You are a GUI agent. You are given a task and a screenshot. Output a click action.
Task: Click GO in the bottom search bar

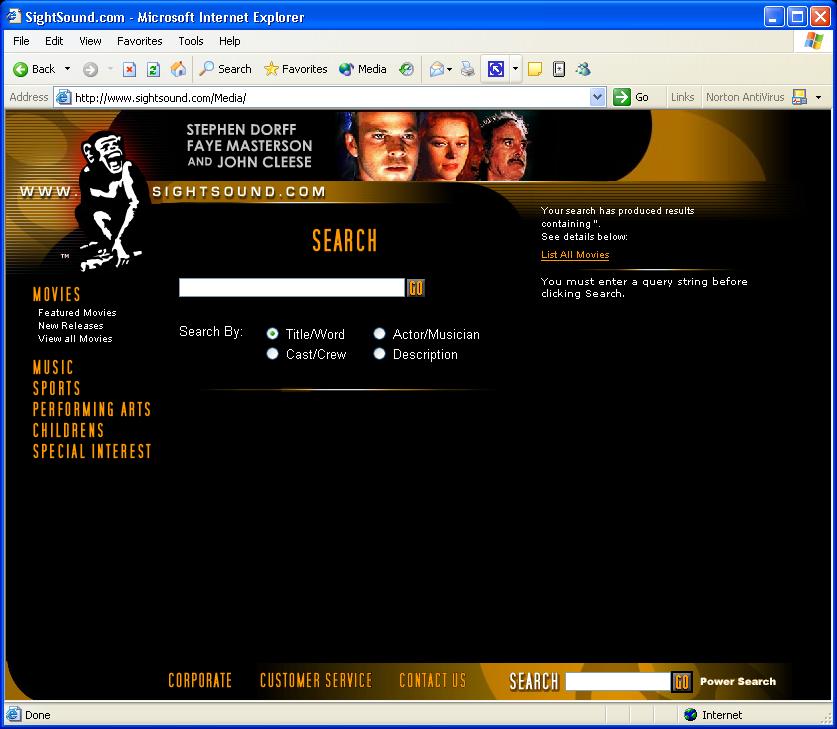tap(682, 682)
